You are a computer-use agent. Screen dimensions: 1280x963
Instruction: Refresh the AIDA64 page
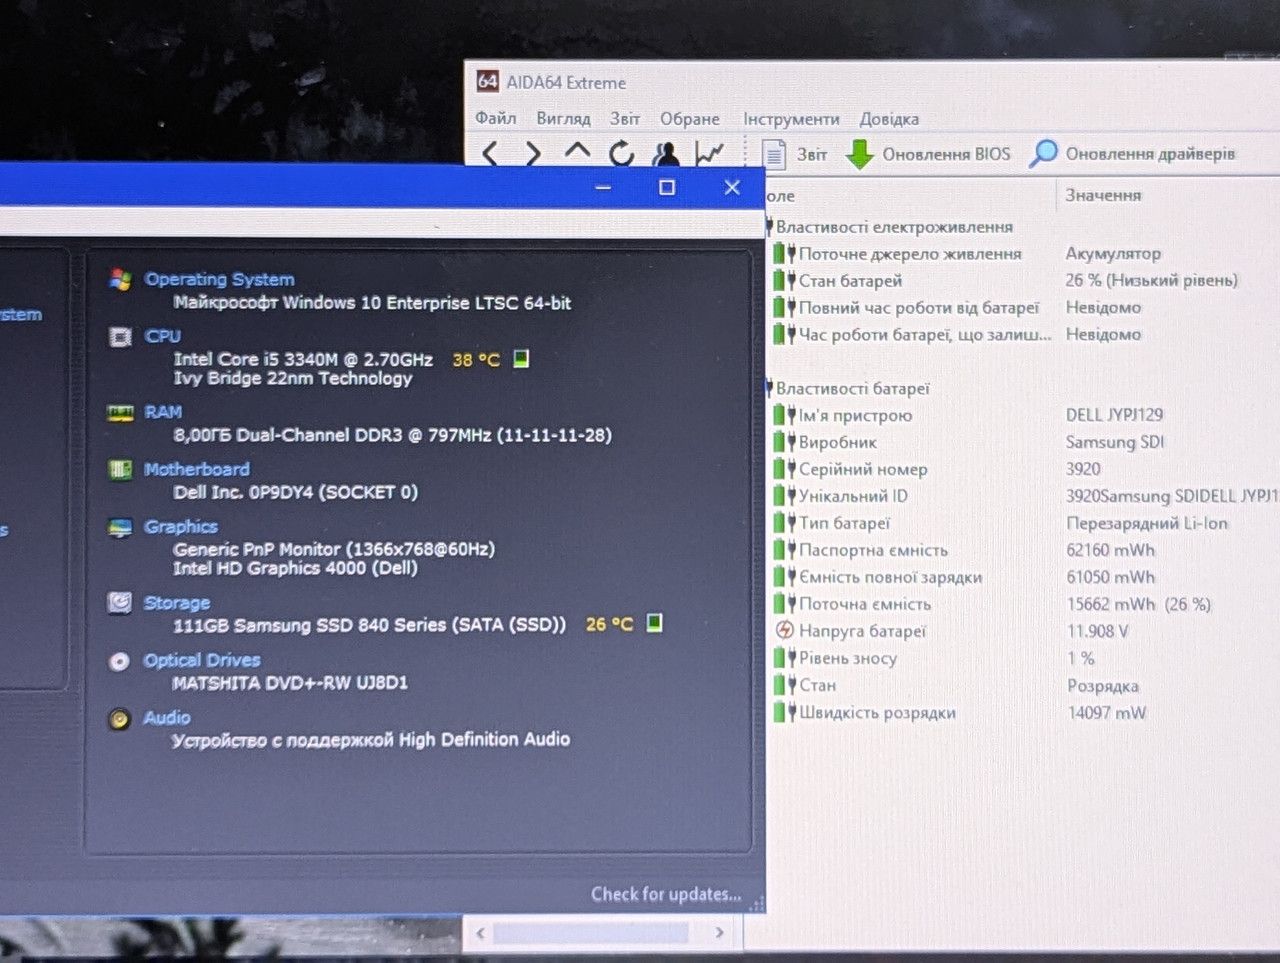tap(621, 153)
